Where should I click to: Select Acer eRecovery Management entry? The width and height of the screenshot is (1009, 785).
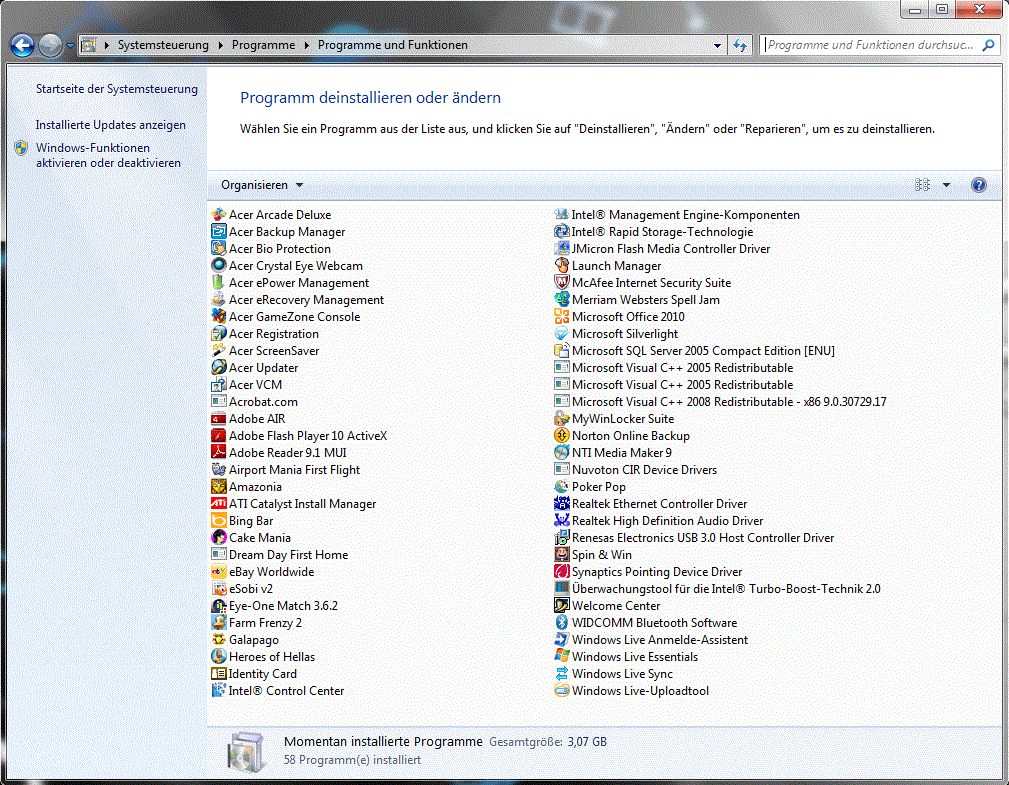pyautogui.click(x=298, y=300)
